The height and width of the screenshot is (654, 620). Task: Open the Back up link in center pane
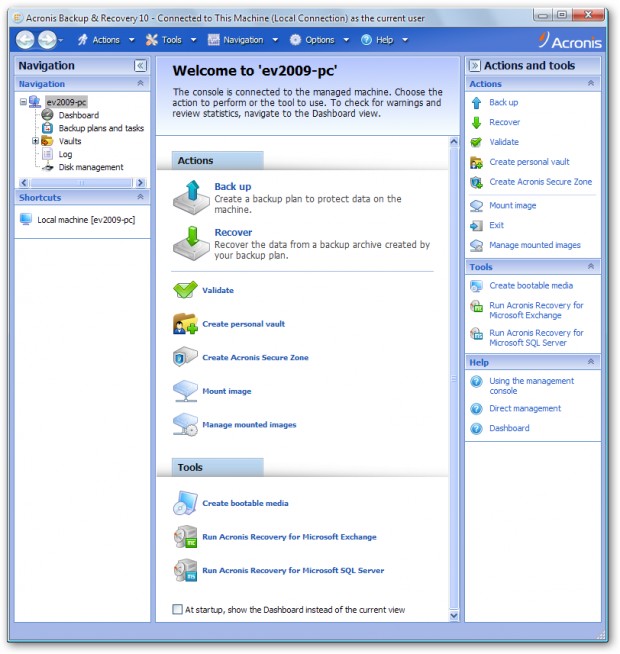tap(233, 186)
